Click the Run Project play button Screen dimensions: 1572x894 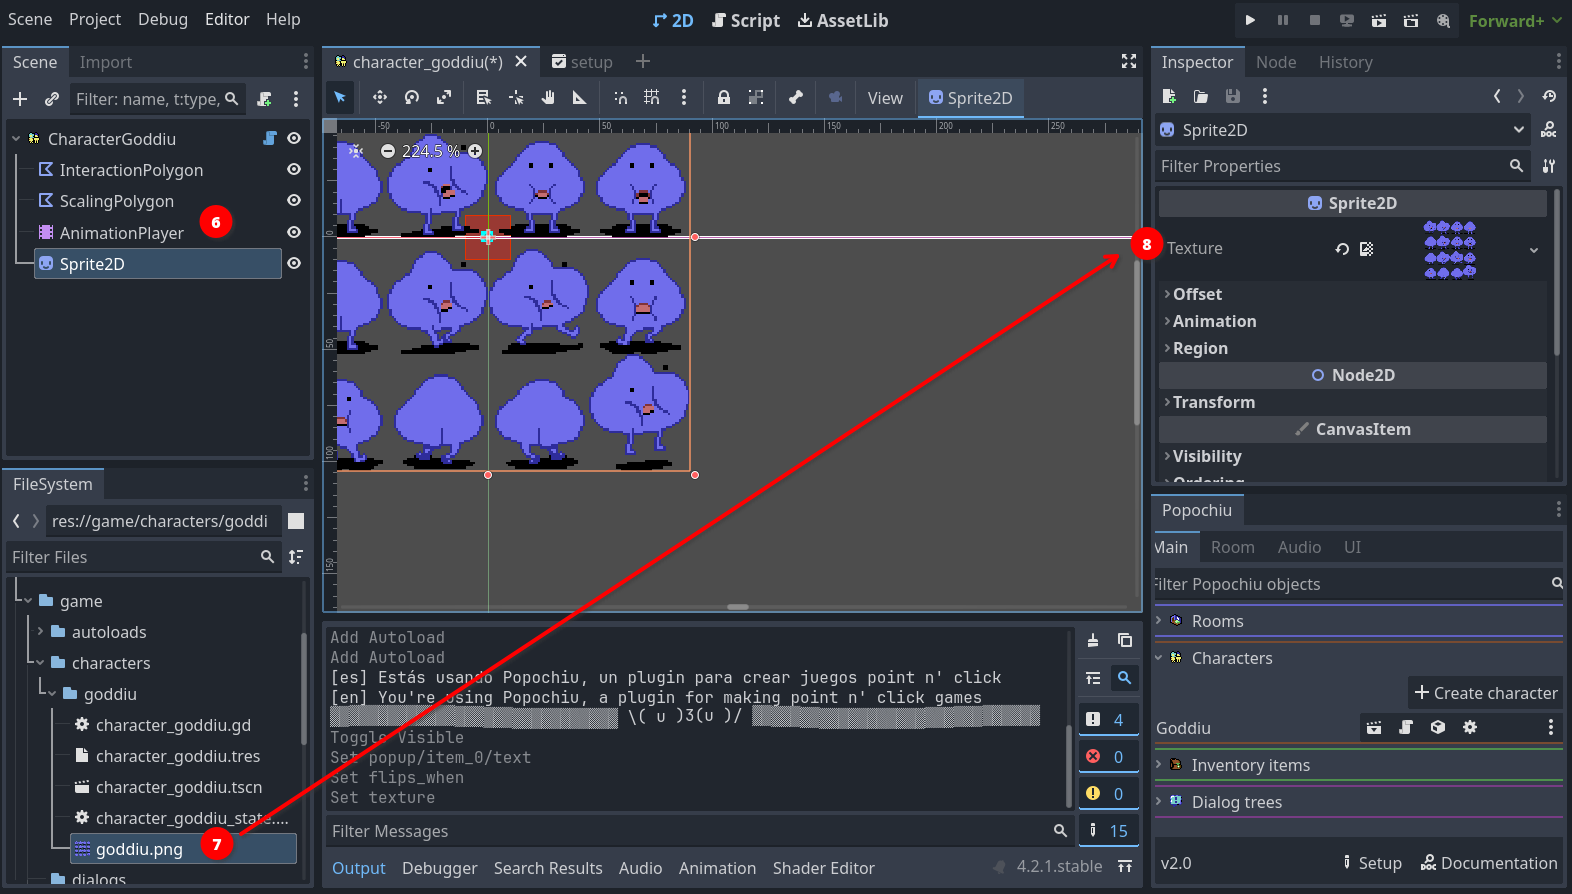click(1250, 20)
